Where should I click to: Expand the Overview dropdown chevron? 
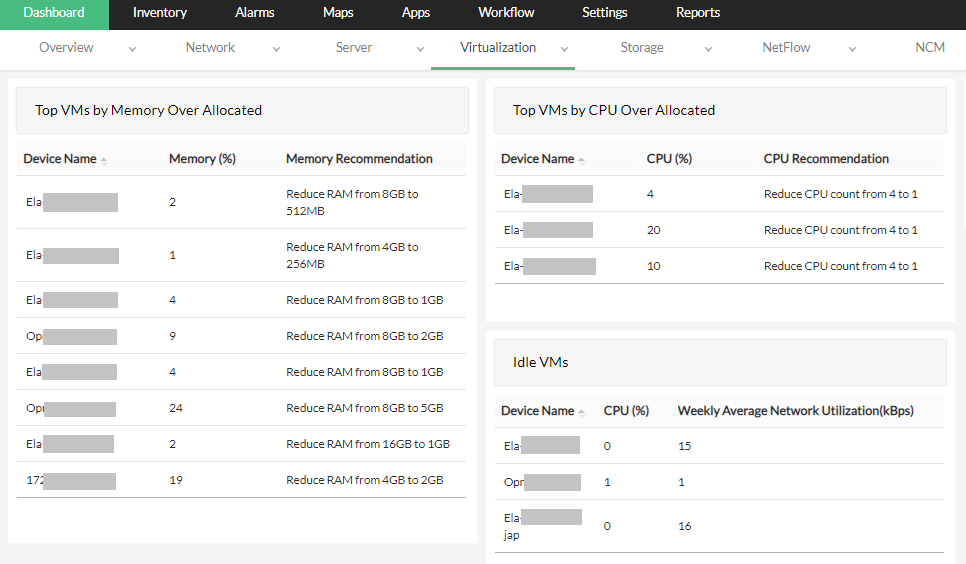[x=133, y=48]
